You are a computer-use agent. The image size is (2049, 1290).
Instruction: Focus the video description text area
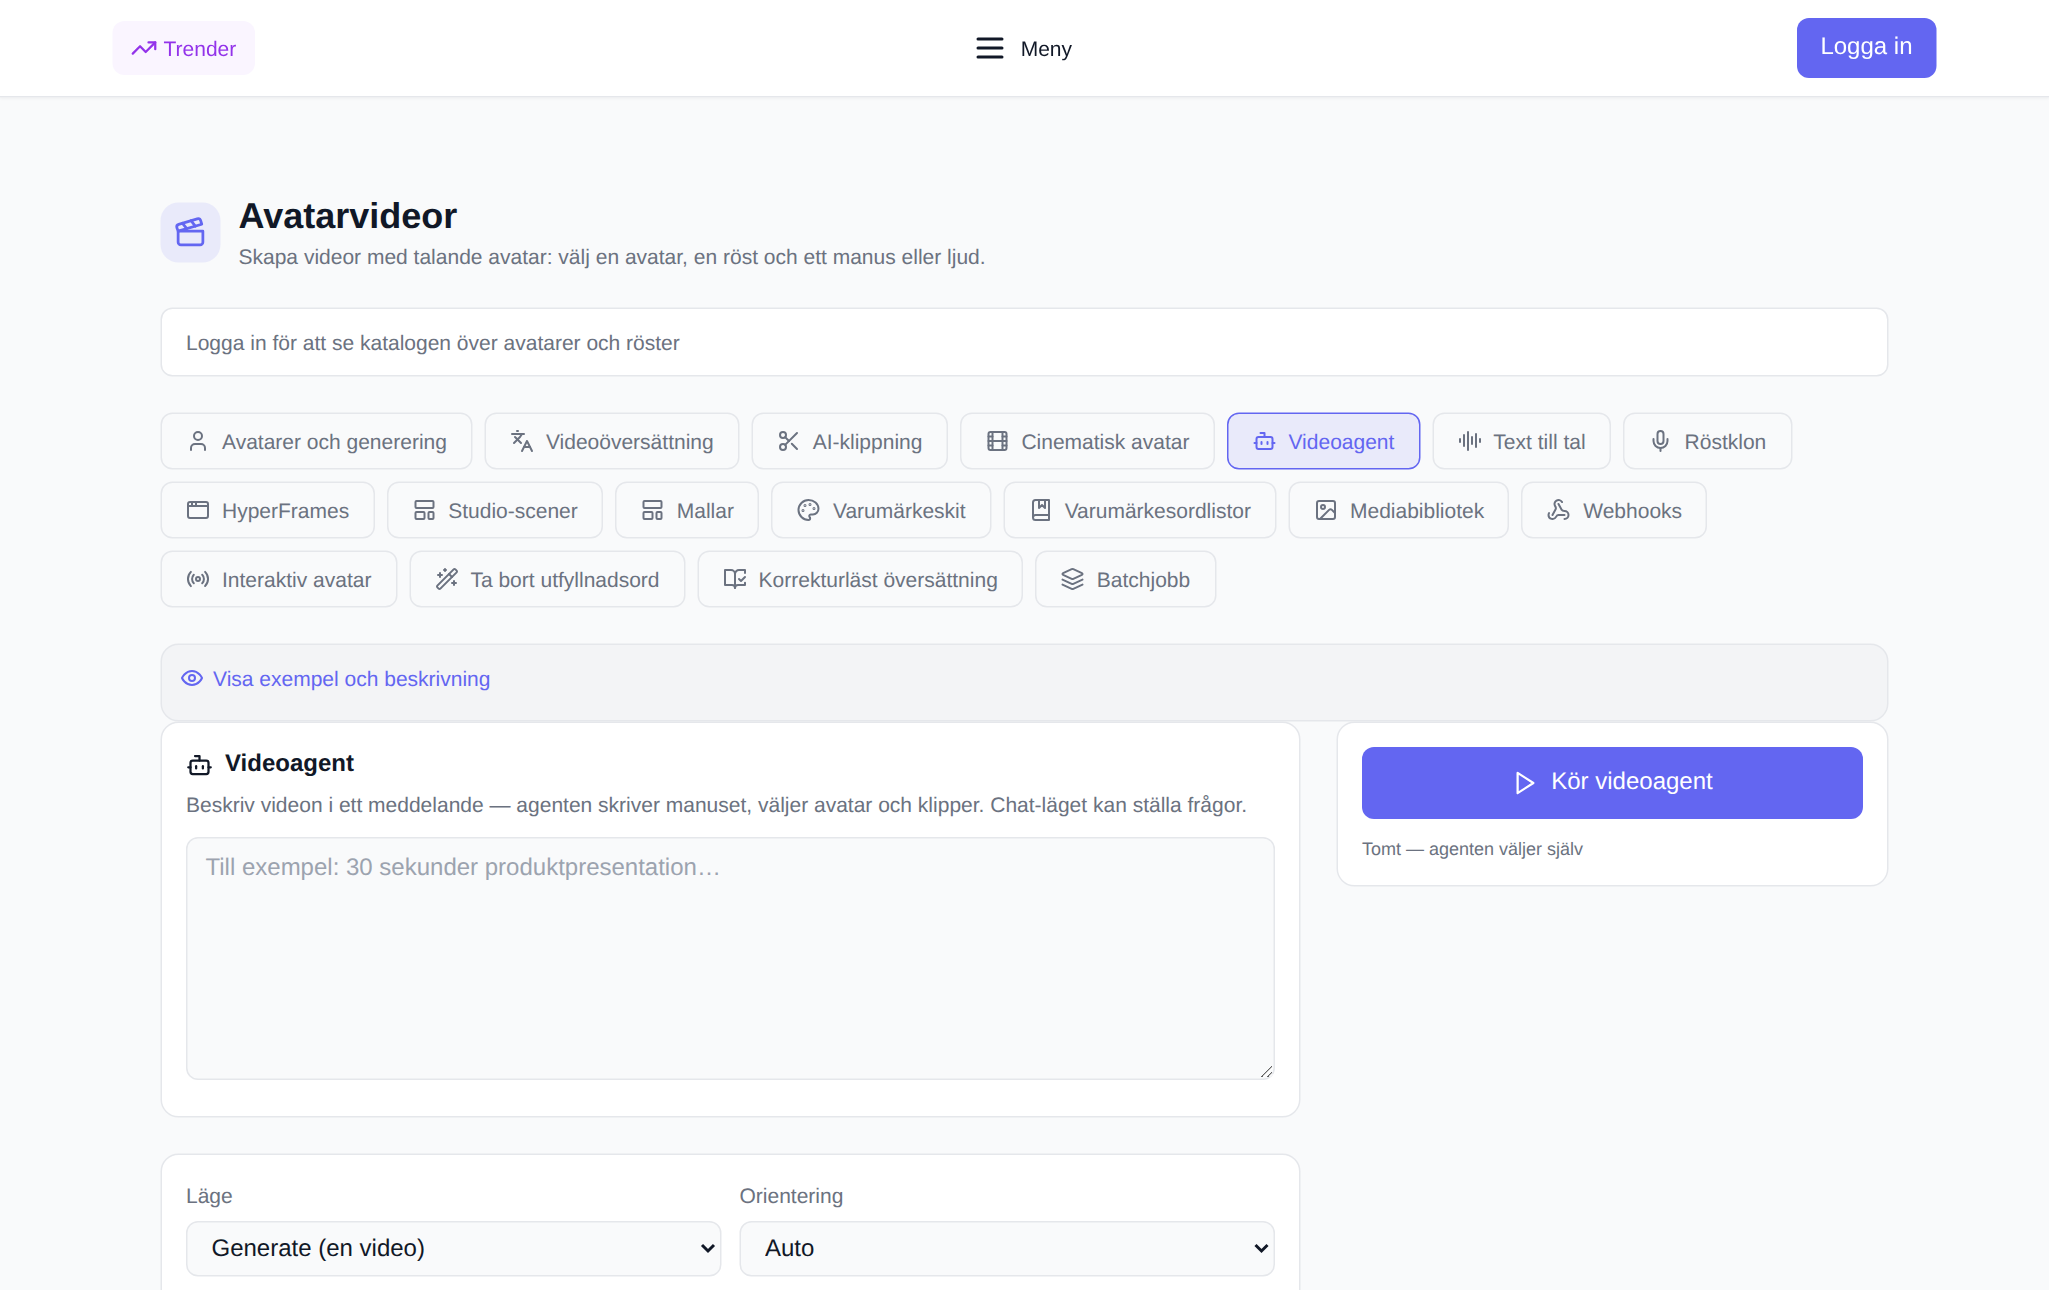(x=730, y=958)
